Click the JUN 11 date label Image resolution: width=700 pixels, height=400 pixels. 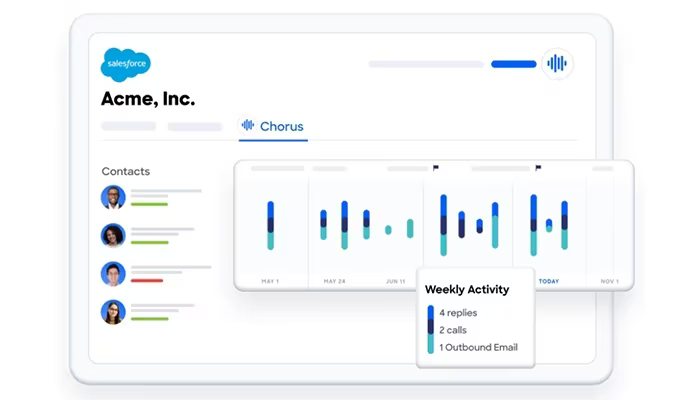click(396, 281)
